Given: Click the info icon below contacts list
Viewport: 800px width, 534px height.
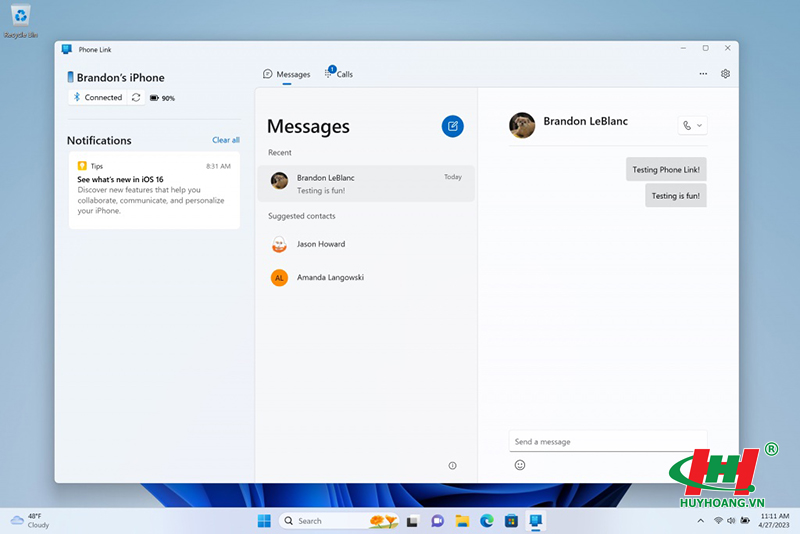Looking at the screenshot, I should click(452, 465).
